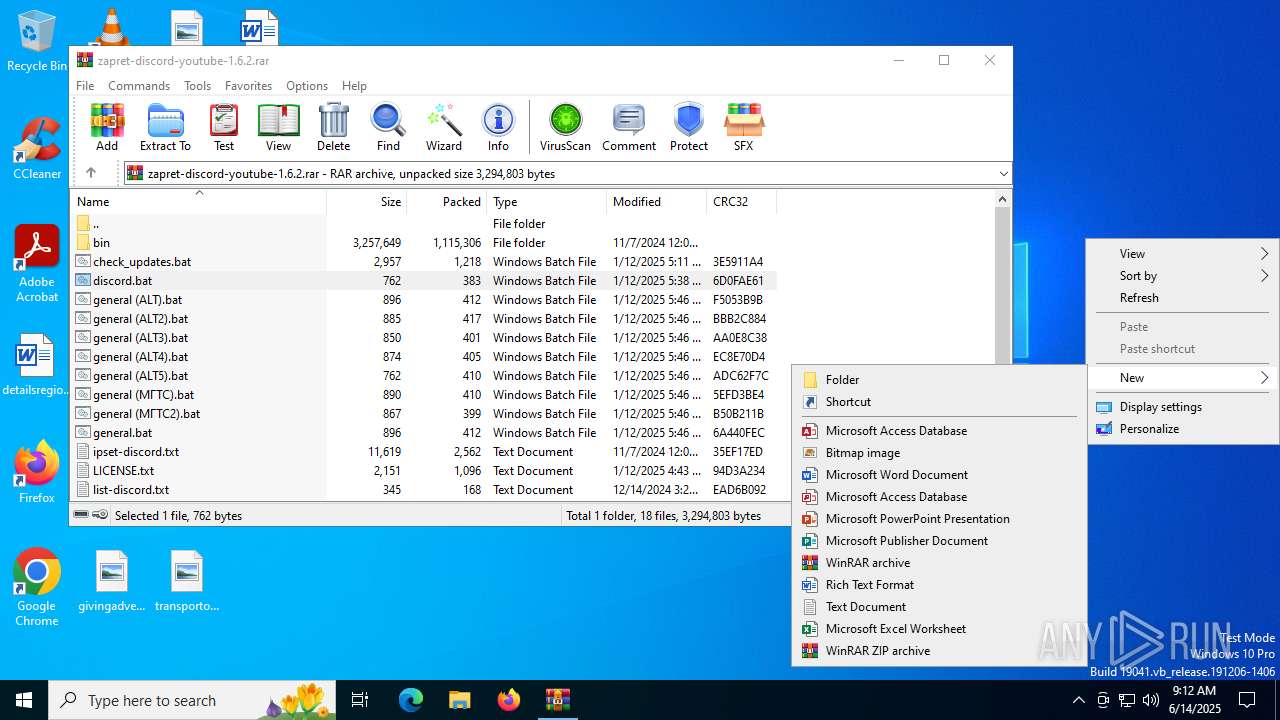Open the Commands menu
The width and height of the screenshot is (1280, 720).
(x=139, y=86)
